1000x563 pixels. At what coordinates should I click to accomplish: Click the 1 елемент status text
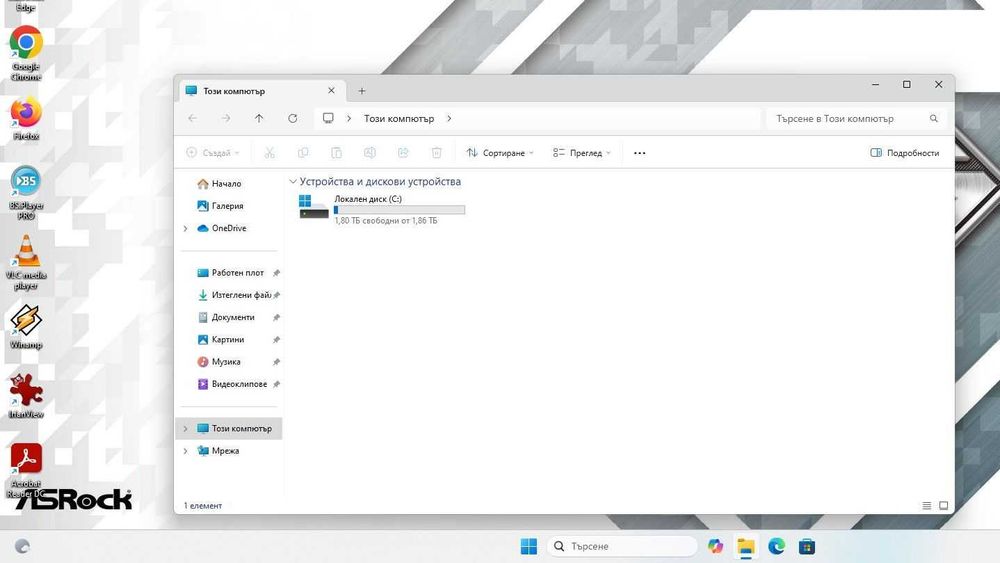pyautogui.click(x=203, y=506)
